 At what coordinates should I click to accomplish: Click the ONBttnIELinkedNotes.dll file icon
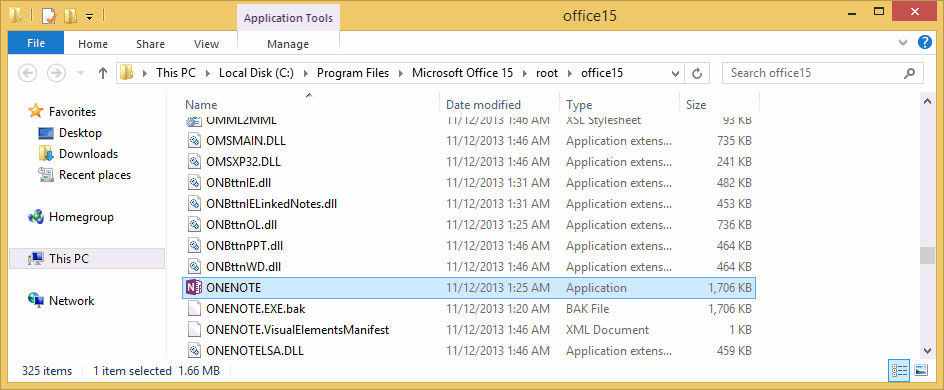(193, 204)
